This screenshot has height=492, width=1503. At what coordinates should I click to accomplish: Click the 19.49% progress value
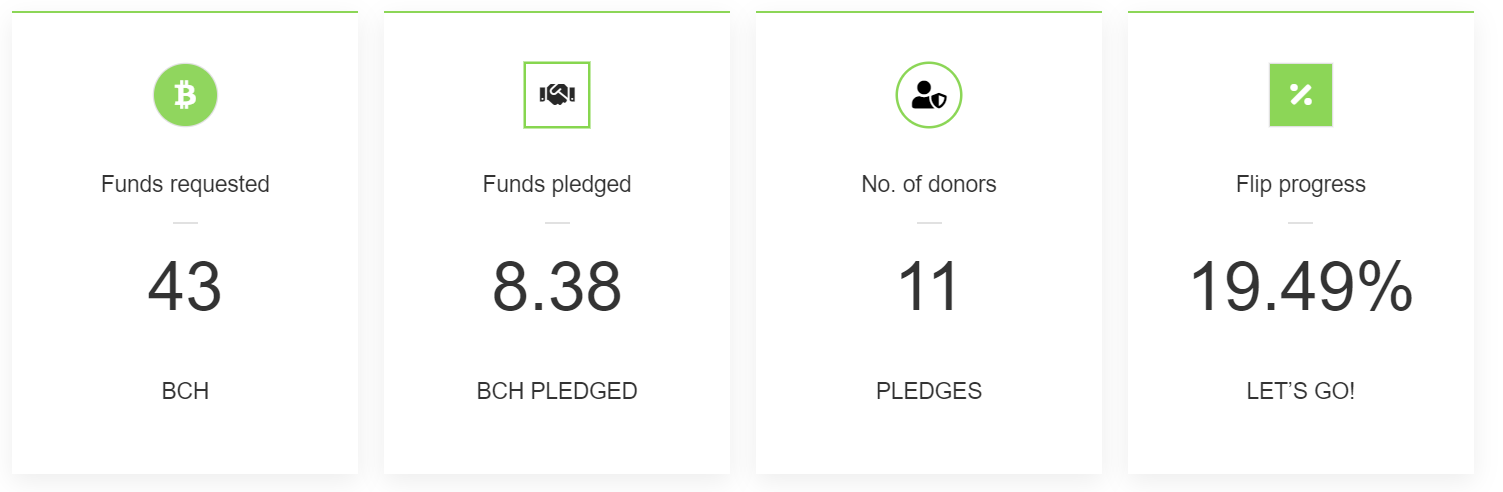click(x=1300, y=288)
